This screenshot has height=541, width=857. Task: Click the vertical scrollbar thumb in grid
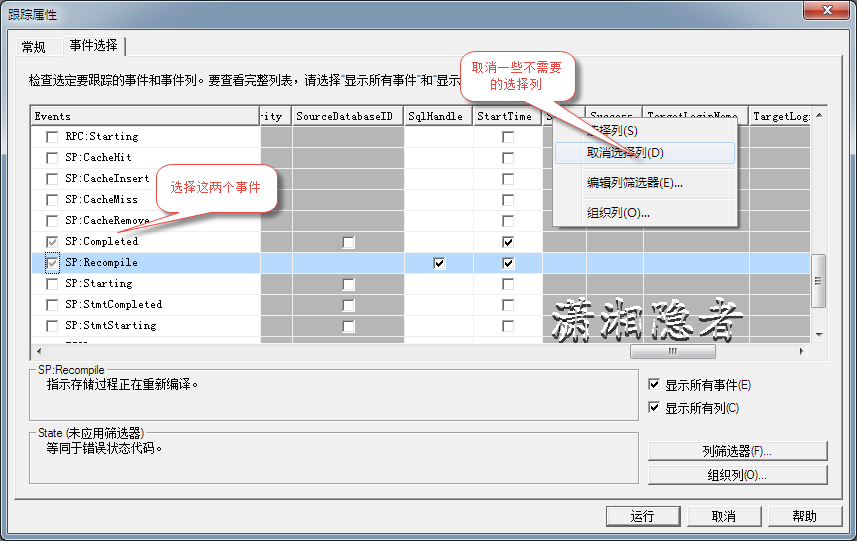pyautogui.click(x=818, y=281)
